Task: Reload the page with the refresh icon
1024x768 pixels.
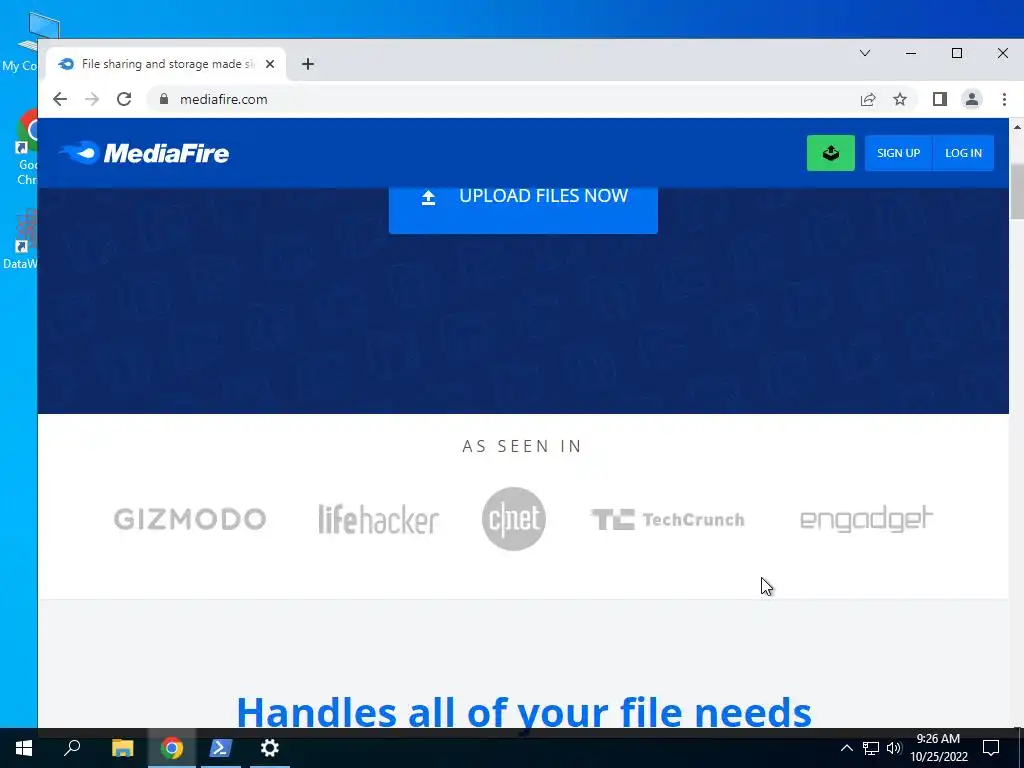Action: (124, 99)
